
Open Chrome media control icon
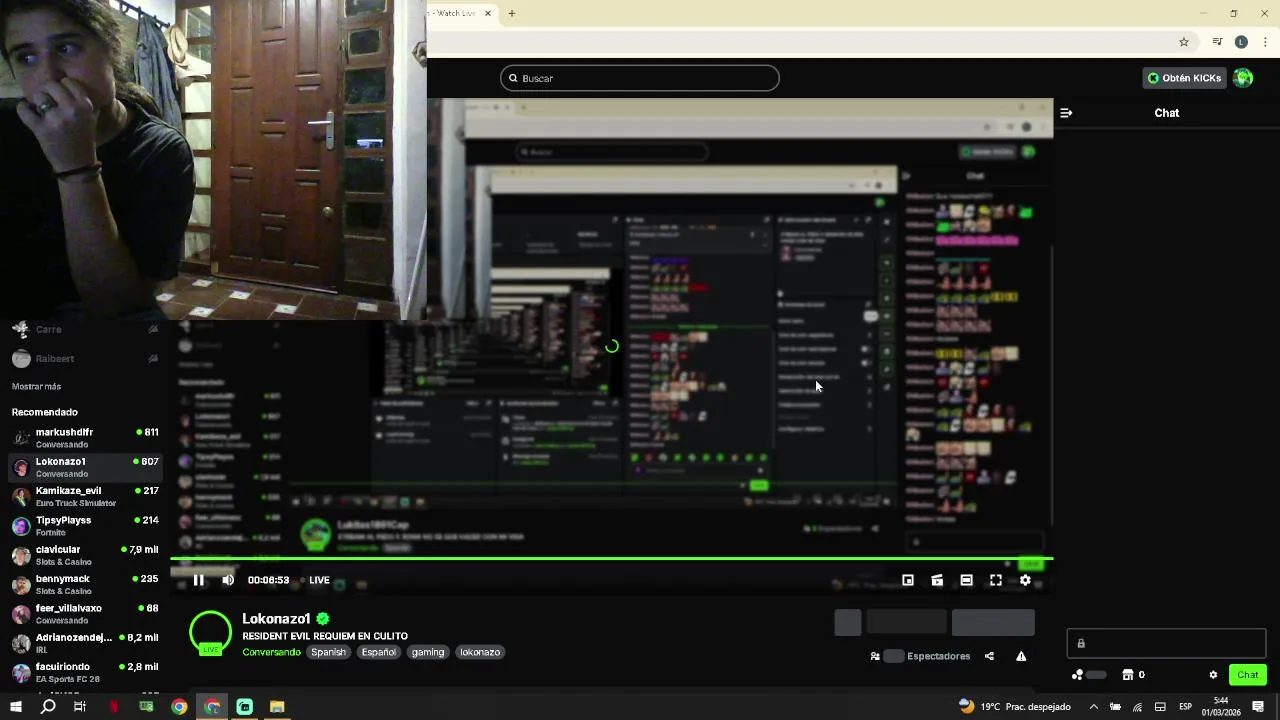coord(1217,42)
